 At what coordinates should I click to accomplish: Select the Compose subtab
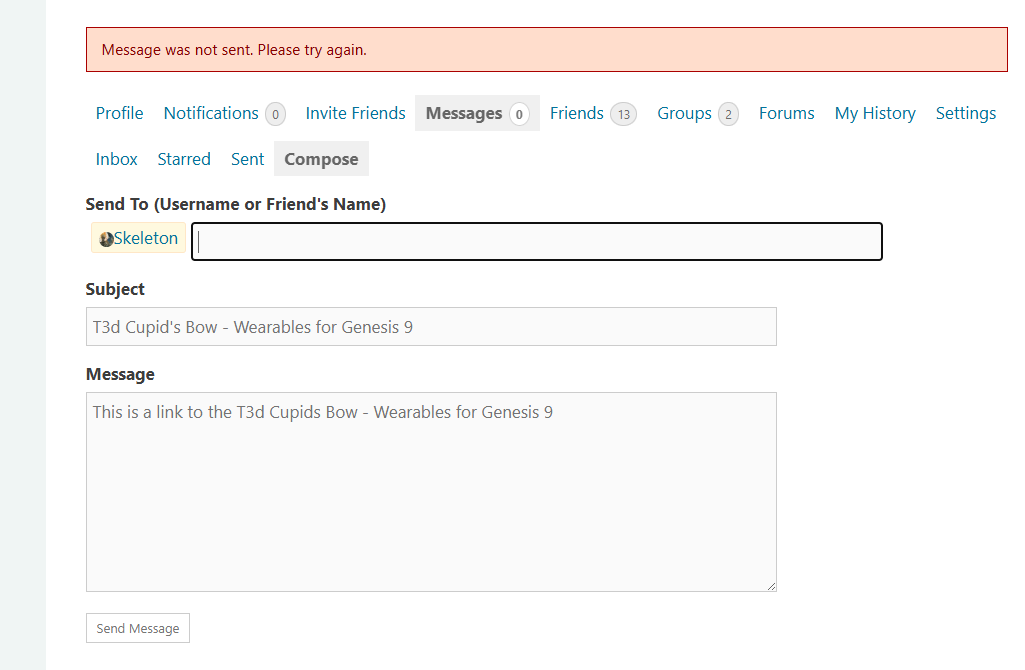tap(321, 159)
